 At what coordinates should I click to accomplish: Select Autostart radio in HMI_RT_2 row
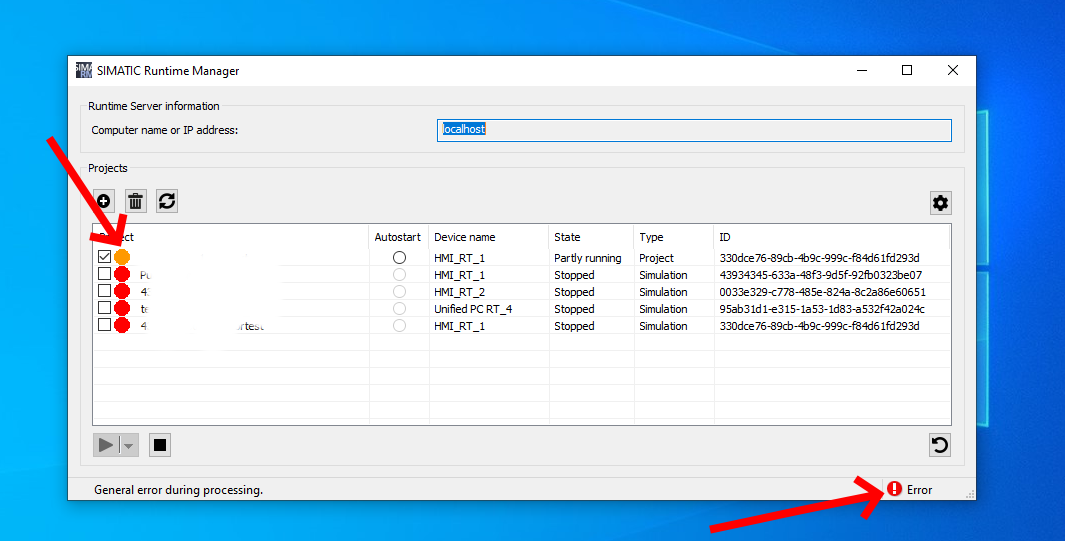[399, 291]
